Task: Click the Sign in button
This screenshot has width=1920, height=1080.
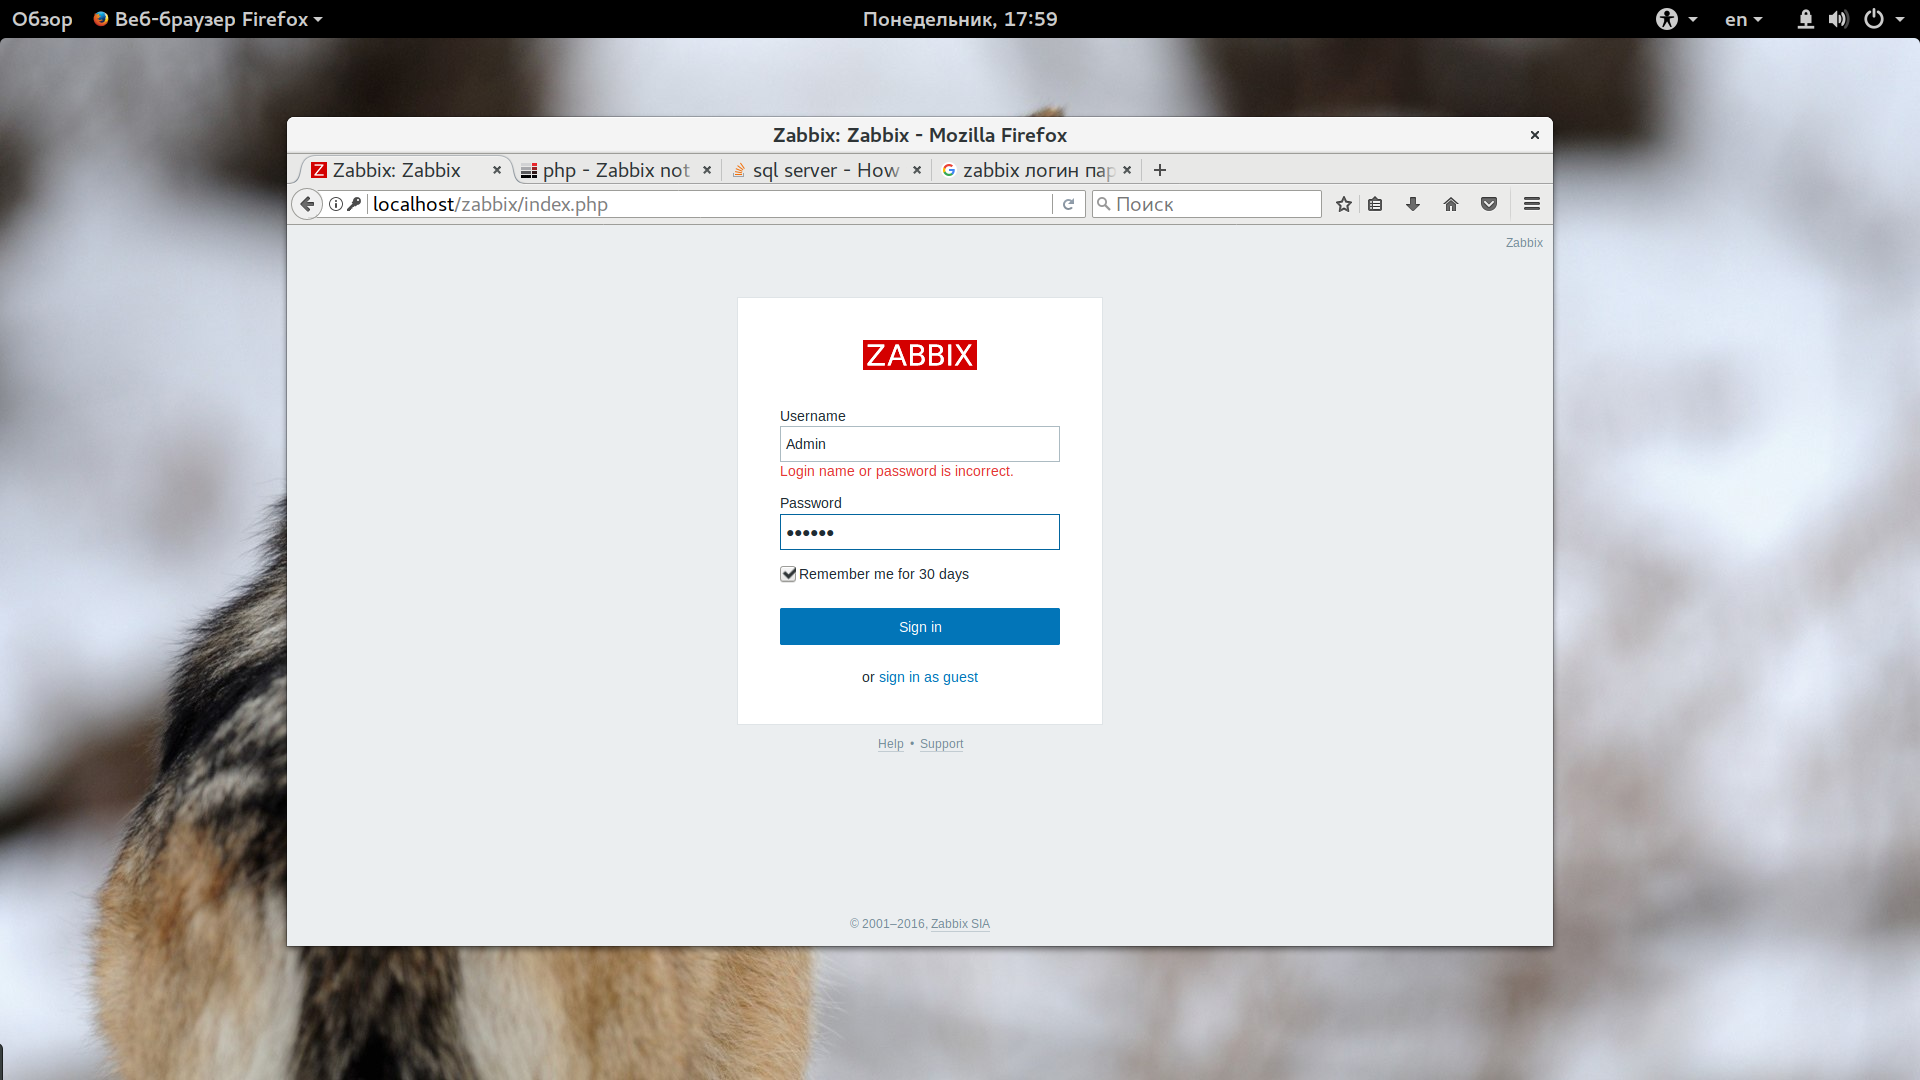Action: [920, 627]
